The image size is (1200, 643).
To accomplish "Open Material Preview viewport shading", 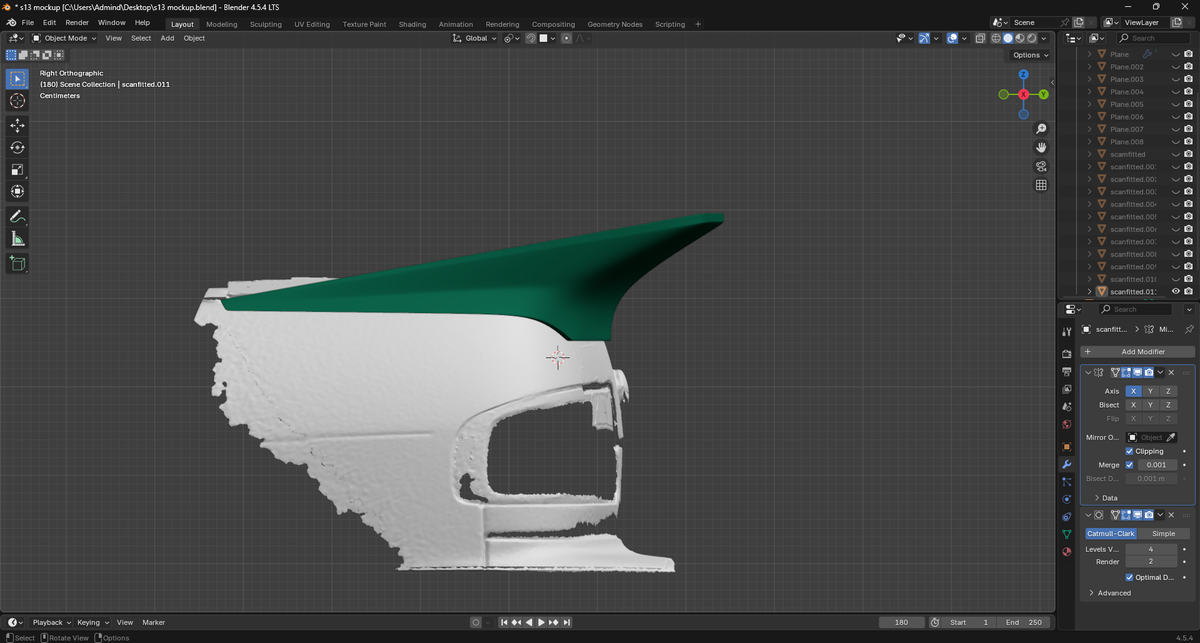I will click(x=1018, y=38).
